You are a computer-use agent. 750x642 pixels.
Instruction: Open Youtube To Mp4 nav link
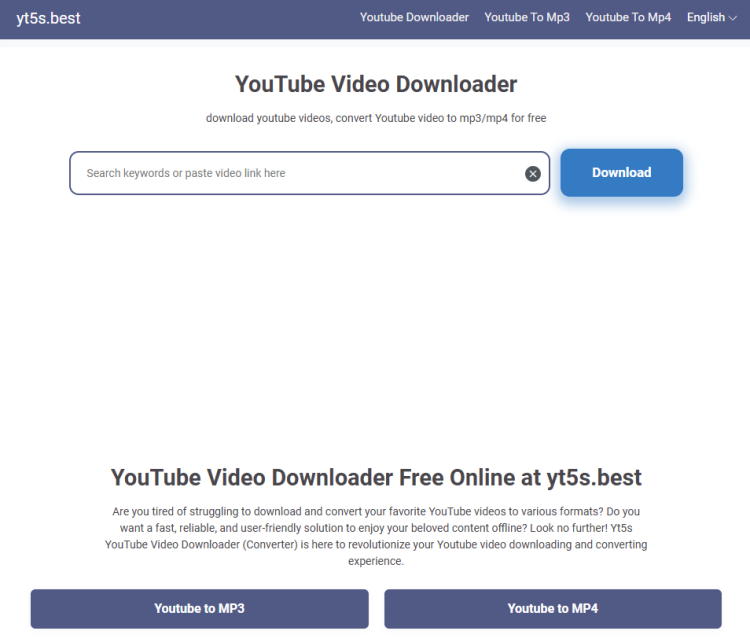tap(628, 17)
